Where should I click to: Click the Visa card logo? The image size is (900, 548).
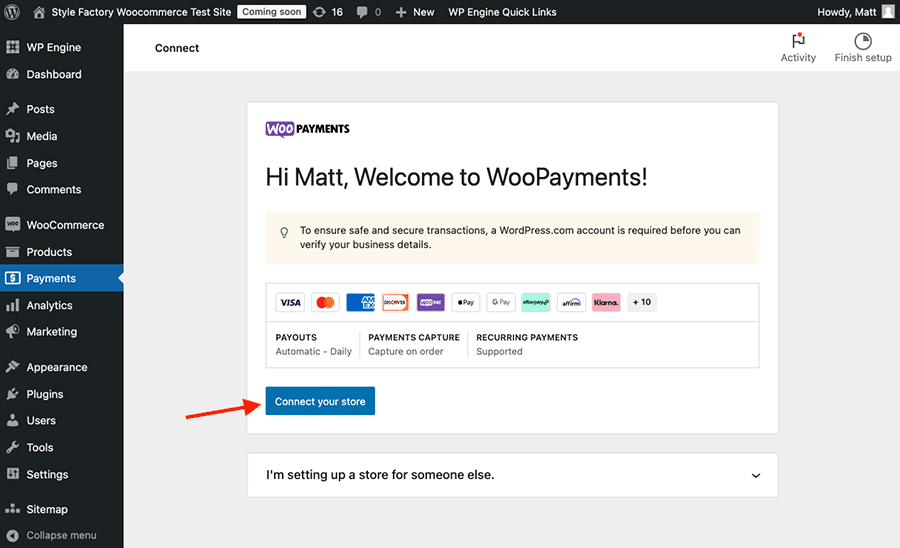(x=290, y=302)
